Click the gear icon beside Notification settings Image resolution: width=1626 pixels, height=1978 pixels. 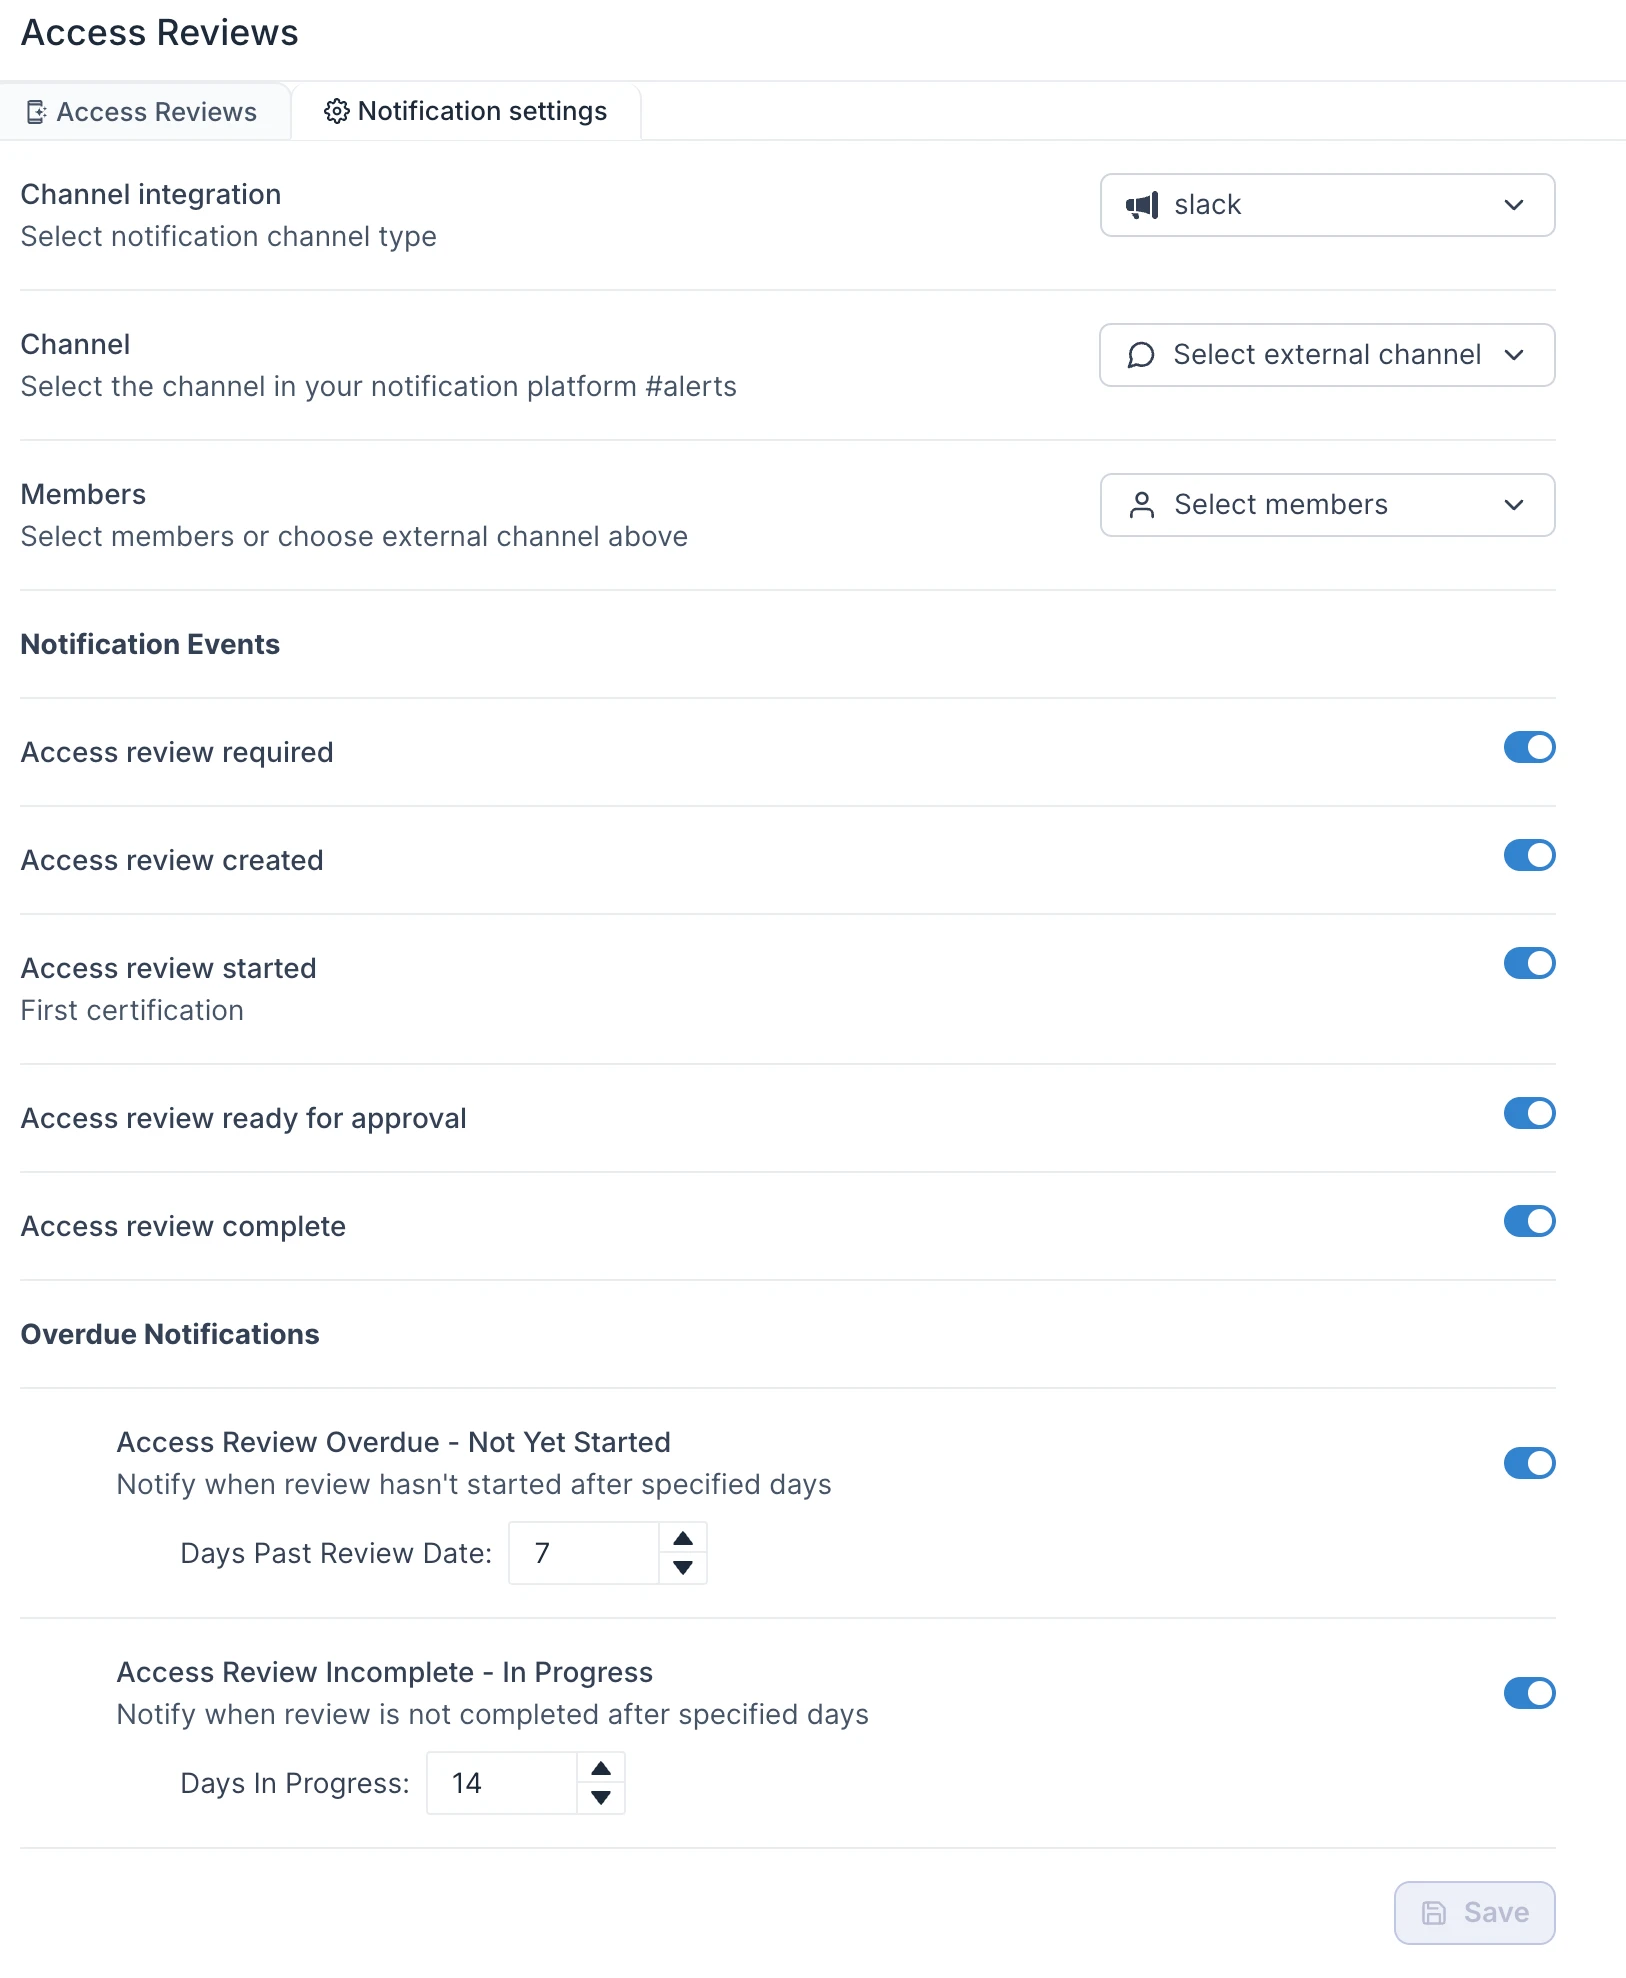pos(336,111)
